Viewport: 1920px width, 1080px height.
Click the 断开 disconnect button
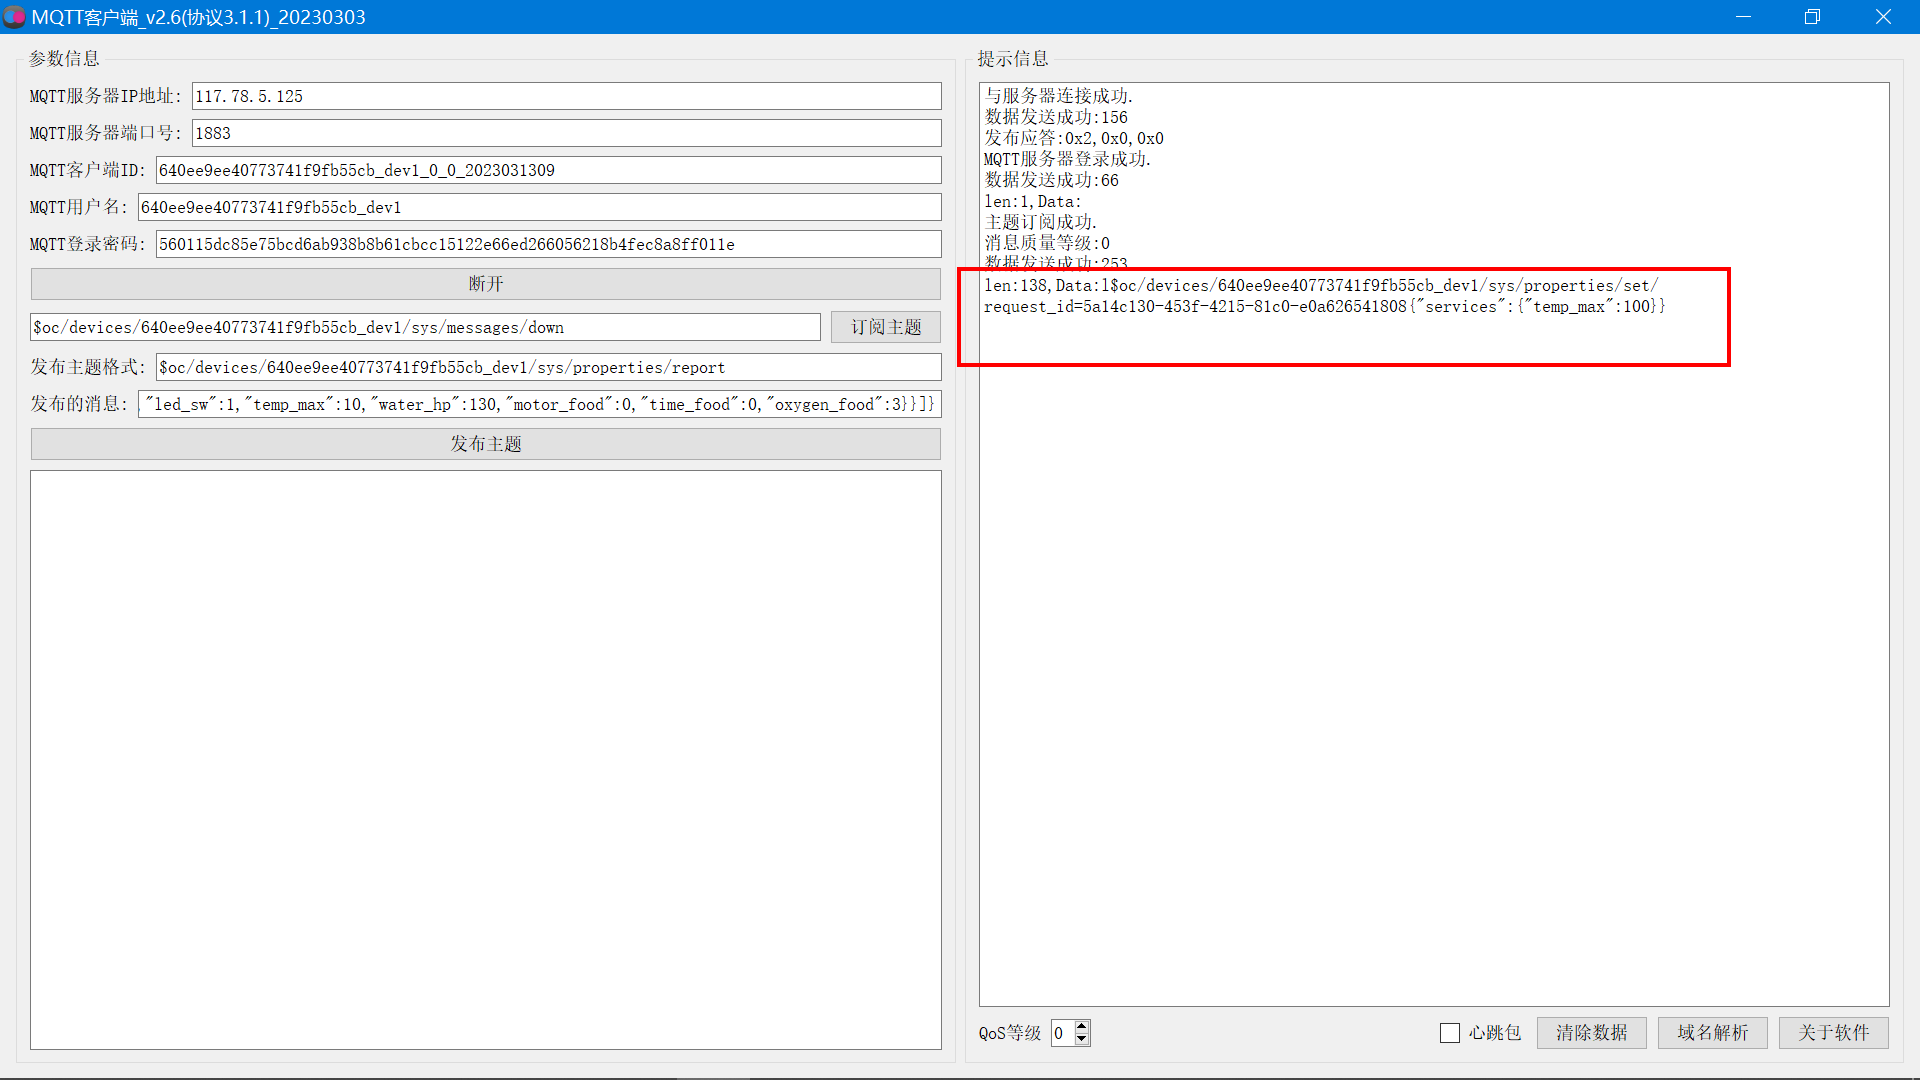coord(485,284)
